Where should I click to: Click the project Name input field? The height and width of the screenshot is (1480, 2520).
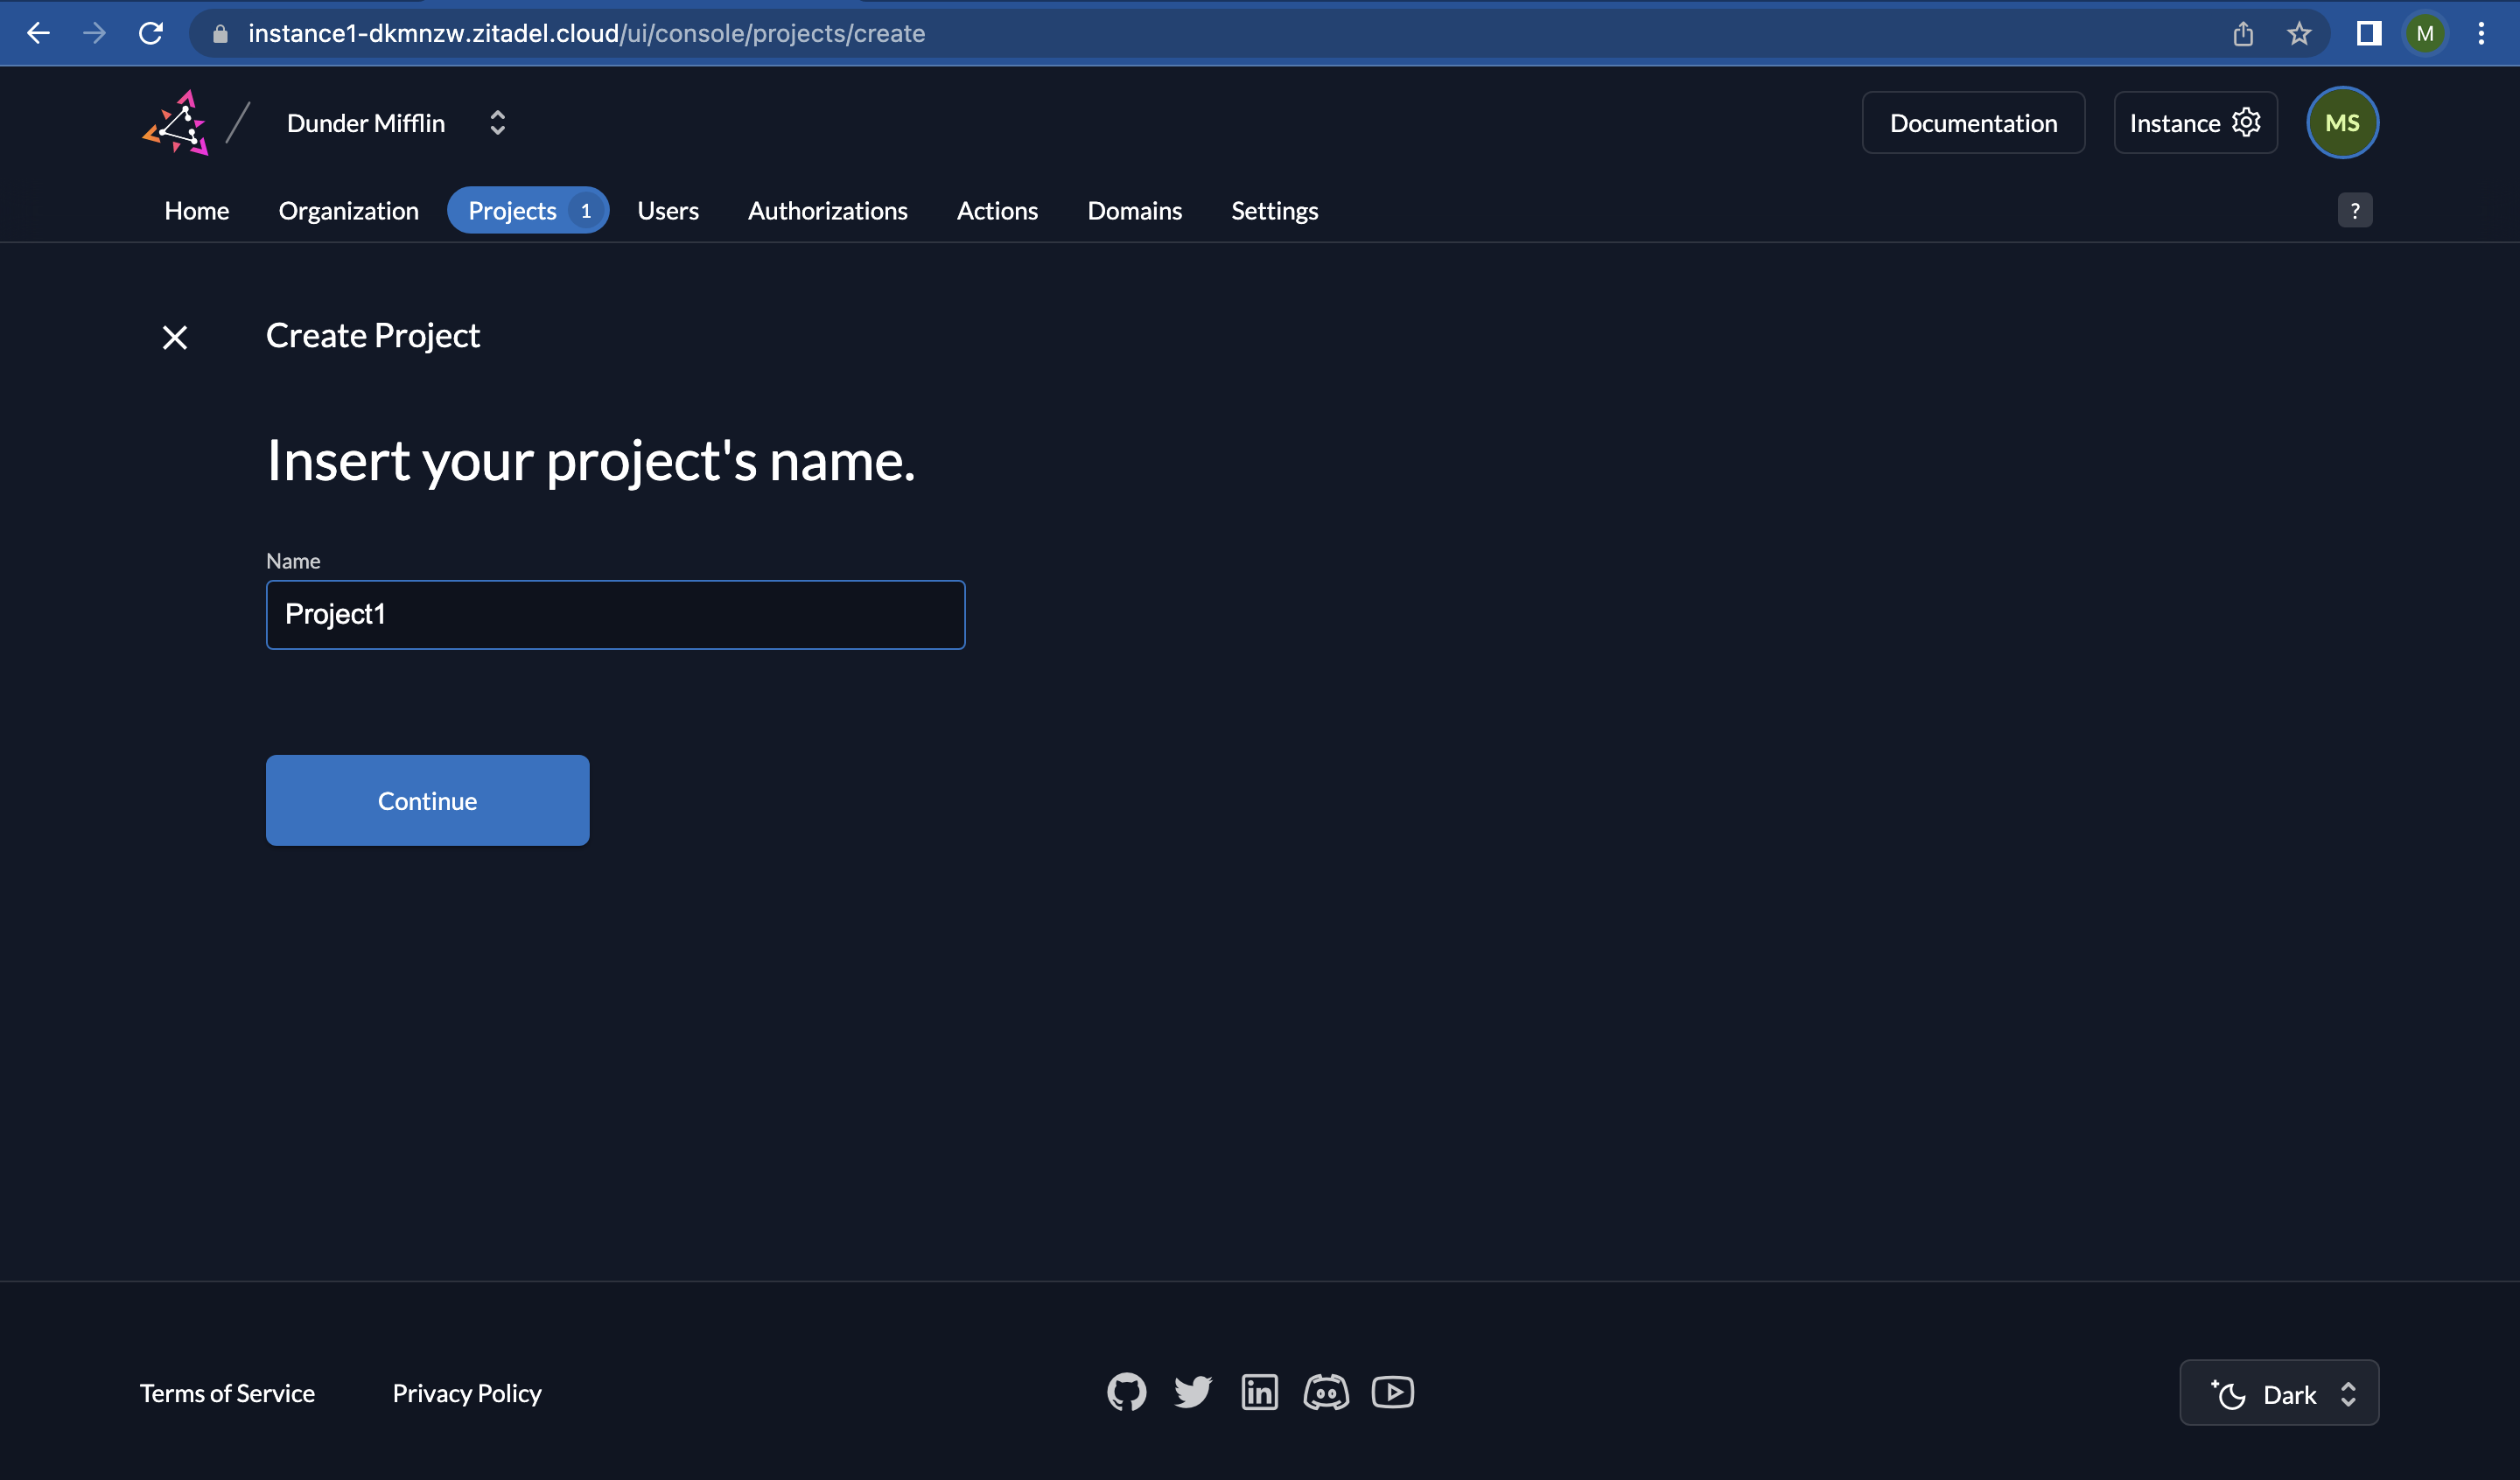(x=617, y=613)
